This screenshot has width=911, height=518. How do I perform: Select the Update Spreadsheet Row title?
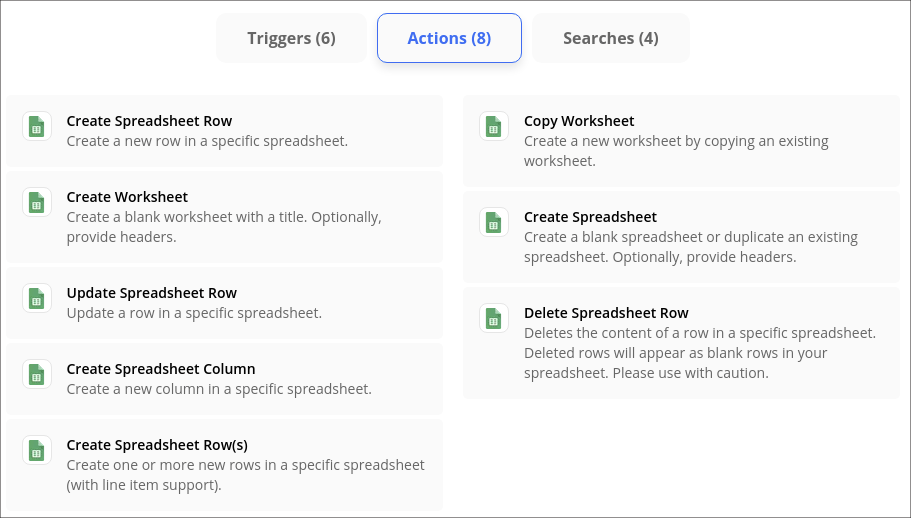pyautogui.click(x=151, y=293)
